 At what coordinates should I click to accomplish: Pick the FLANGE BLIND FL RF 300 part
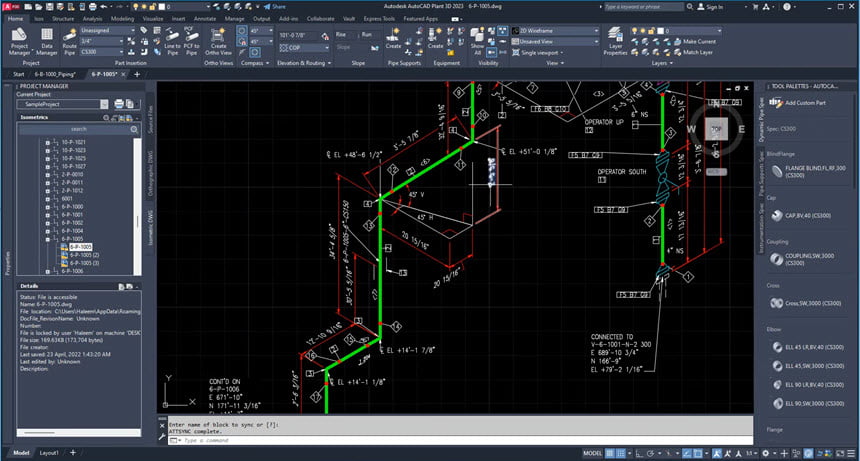(808, 172)
